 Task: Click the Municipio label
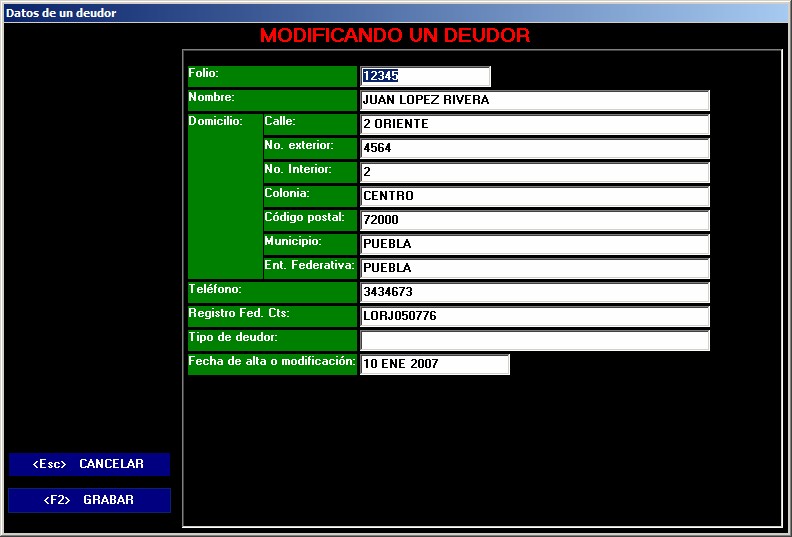tap(310, 245)
